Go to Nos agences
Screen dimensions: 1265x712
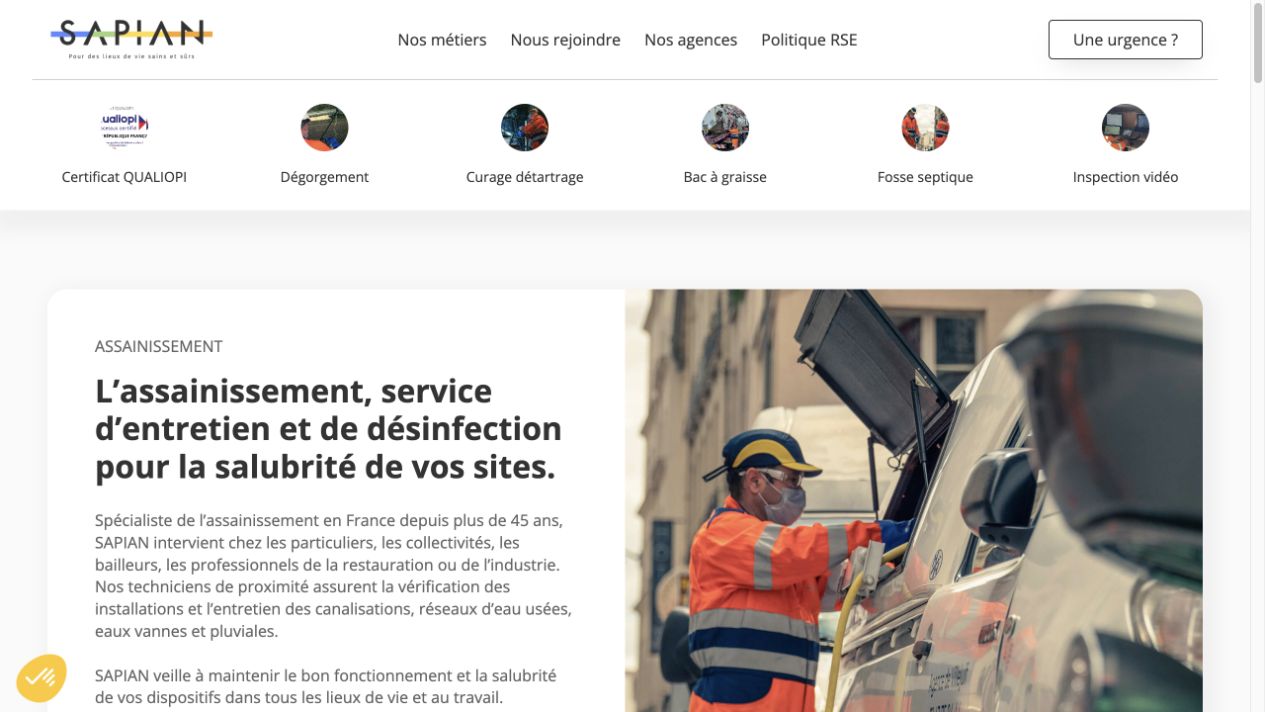[x=691, y=40]
